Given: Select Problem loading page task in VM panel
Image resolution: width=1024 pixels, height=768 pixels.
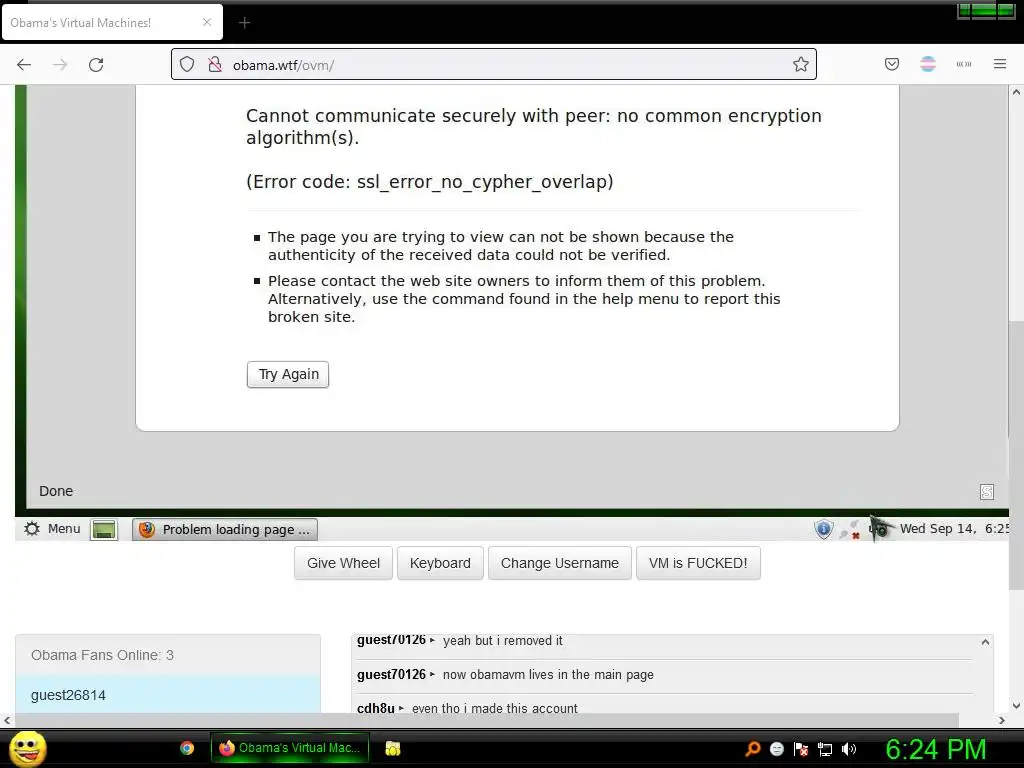Looking at the screenshot, I should pos(225,530).
